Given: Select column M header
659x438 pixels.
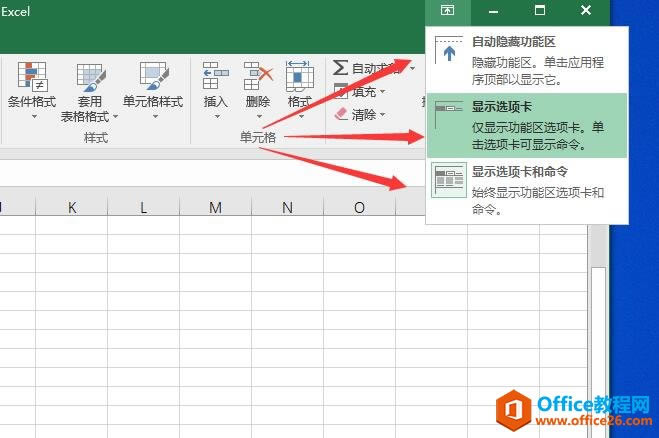Looking at the screenshot, I should pos(216,207).
